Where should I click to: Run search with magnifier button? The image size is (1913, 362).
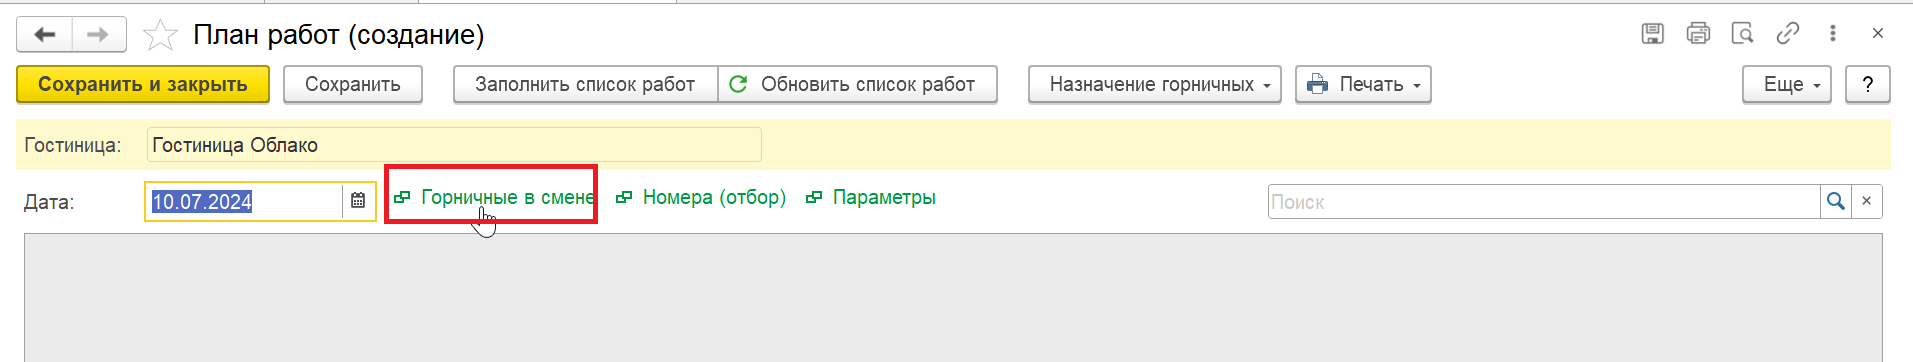click(x=1836, y=201)
